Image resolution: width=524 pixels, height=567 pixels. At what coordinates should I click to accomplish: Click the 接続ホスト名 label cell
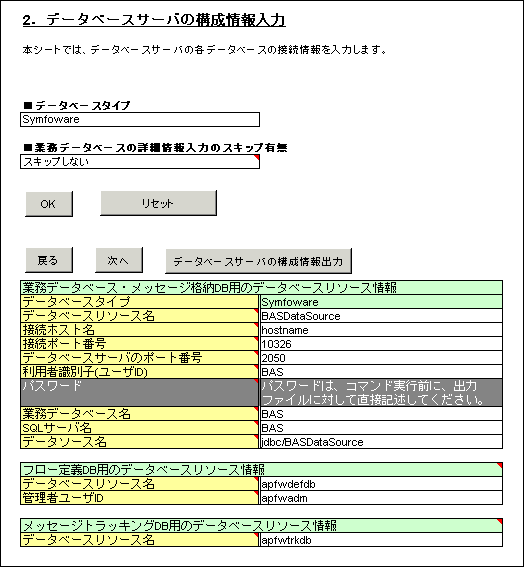pos(140,330)
